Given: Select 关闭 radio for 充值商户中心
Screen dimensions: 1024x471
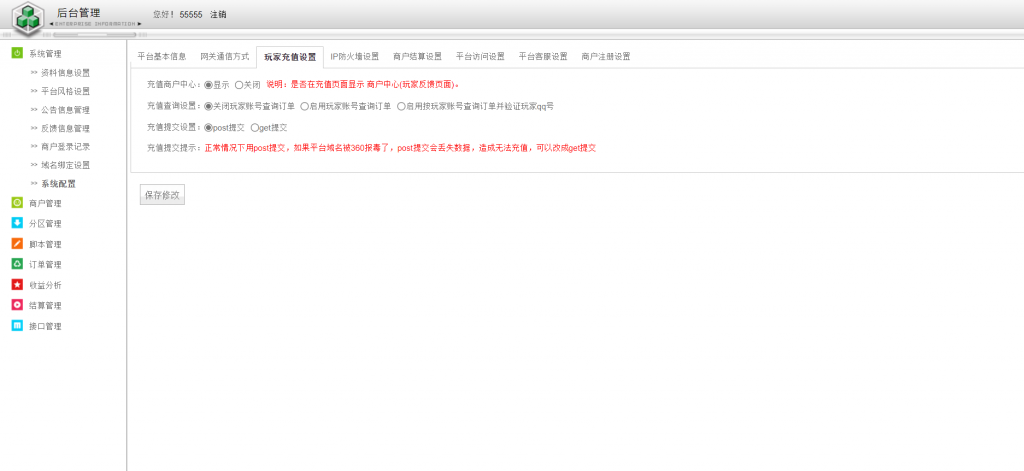Looking at the screenshot, I should (x=239, y=85).
